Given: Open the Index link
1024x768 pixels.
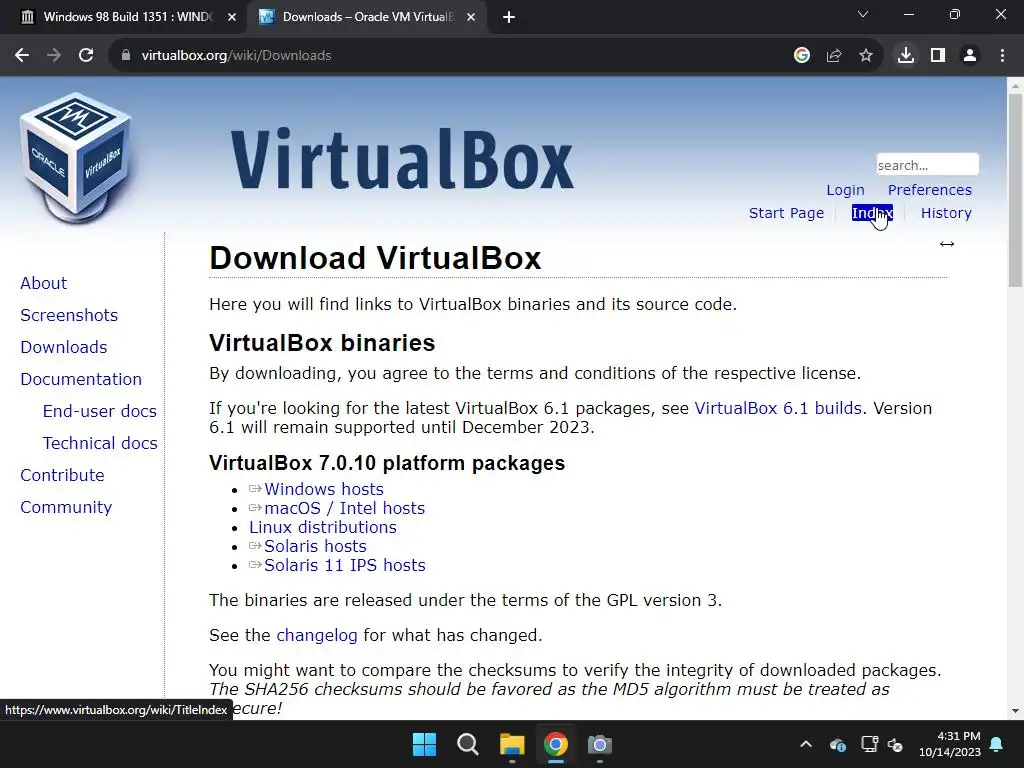Looking at the screenshot, I should 872,213.
